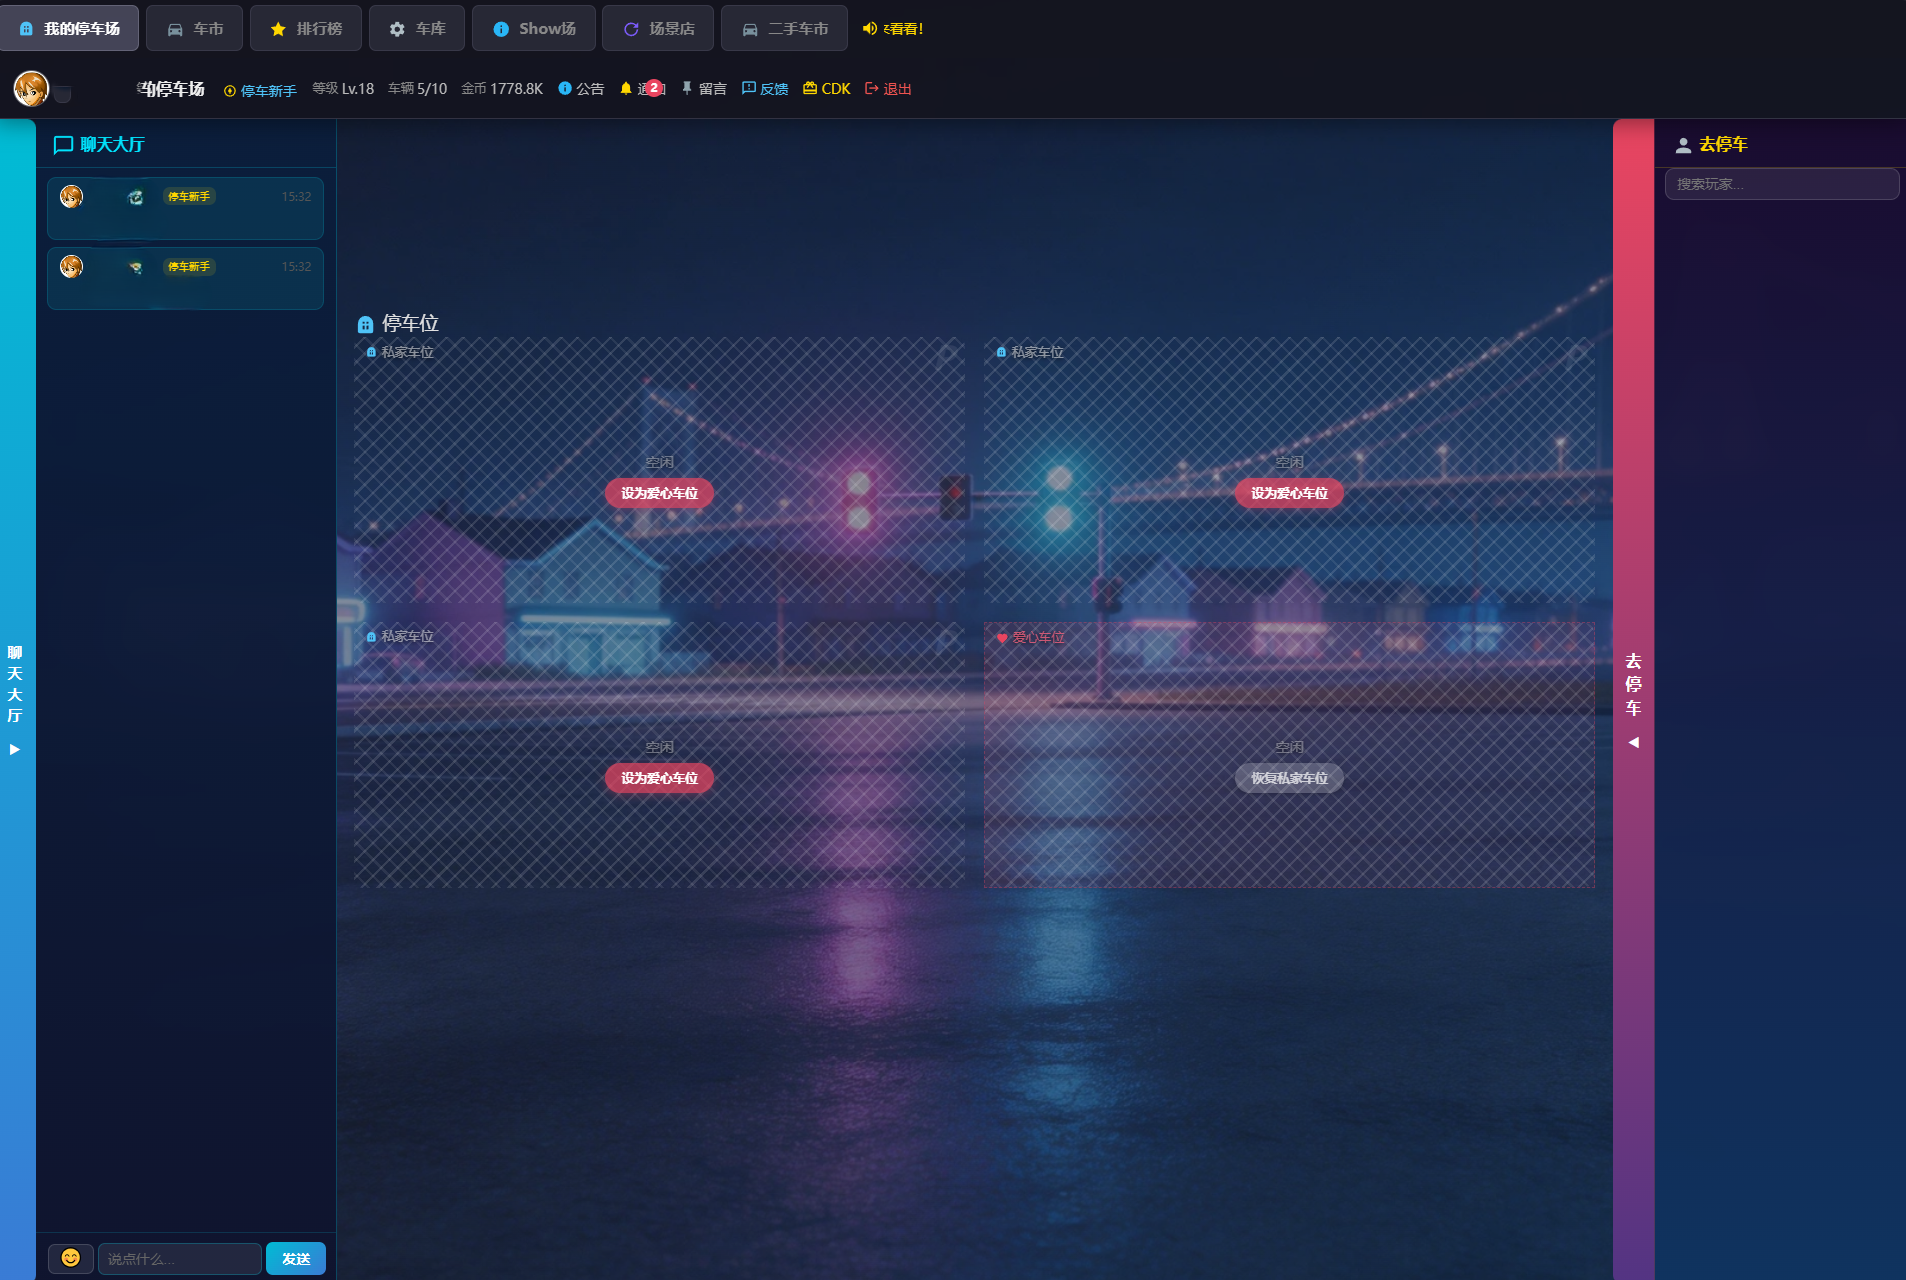This screenshot has height=1280, width=1906.
Task: Open 公告 announcements
Action: 581,89
